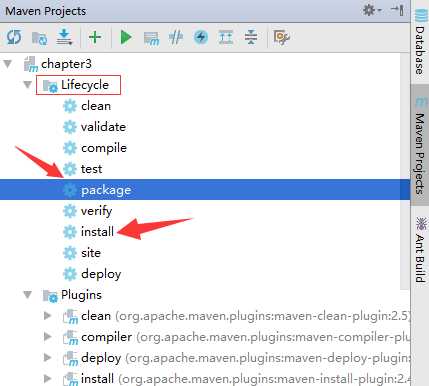
Task: Click the tree vertical scrollbar
Action: tap(405, 172)
